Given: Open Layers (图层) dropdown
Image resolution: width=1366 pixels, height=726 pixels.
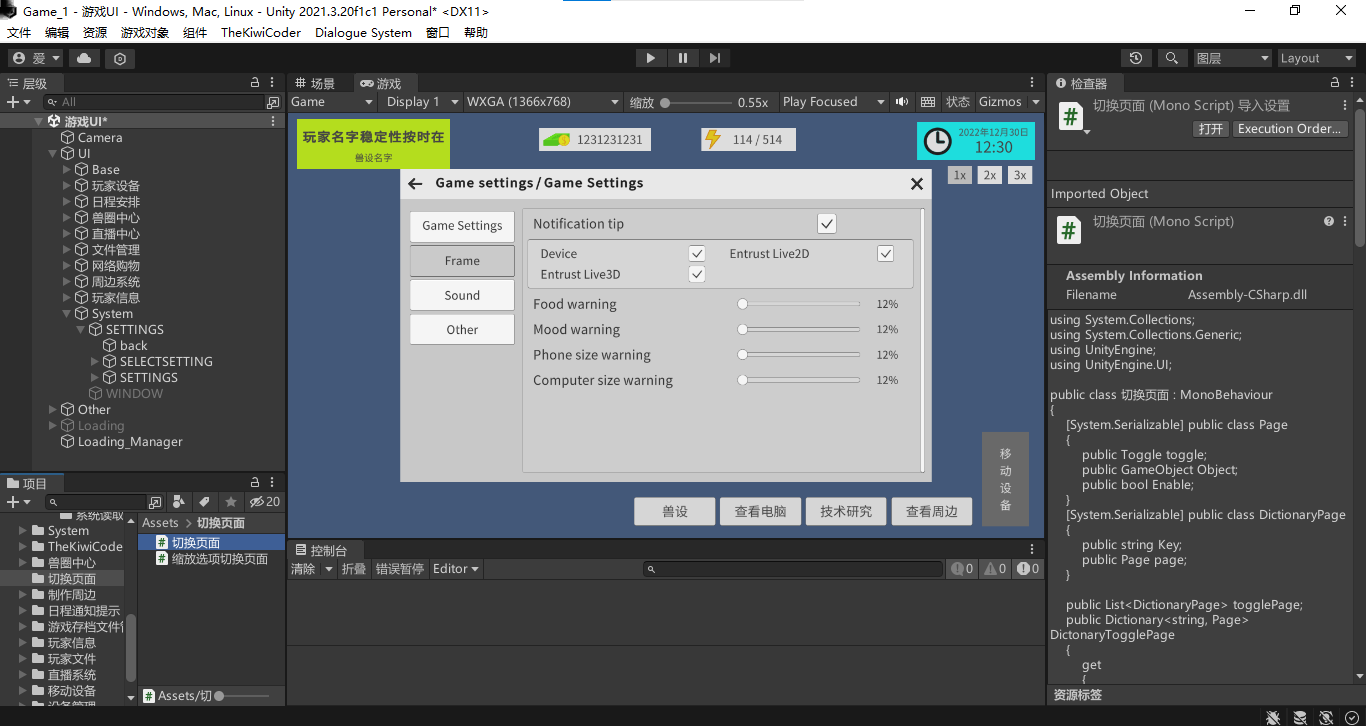Looking at the screenshot, I should coord(1232,58).
